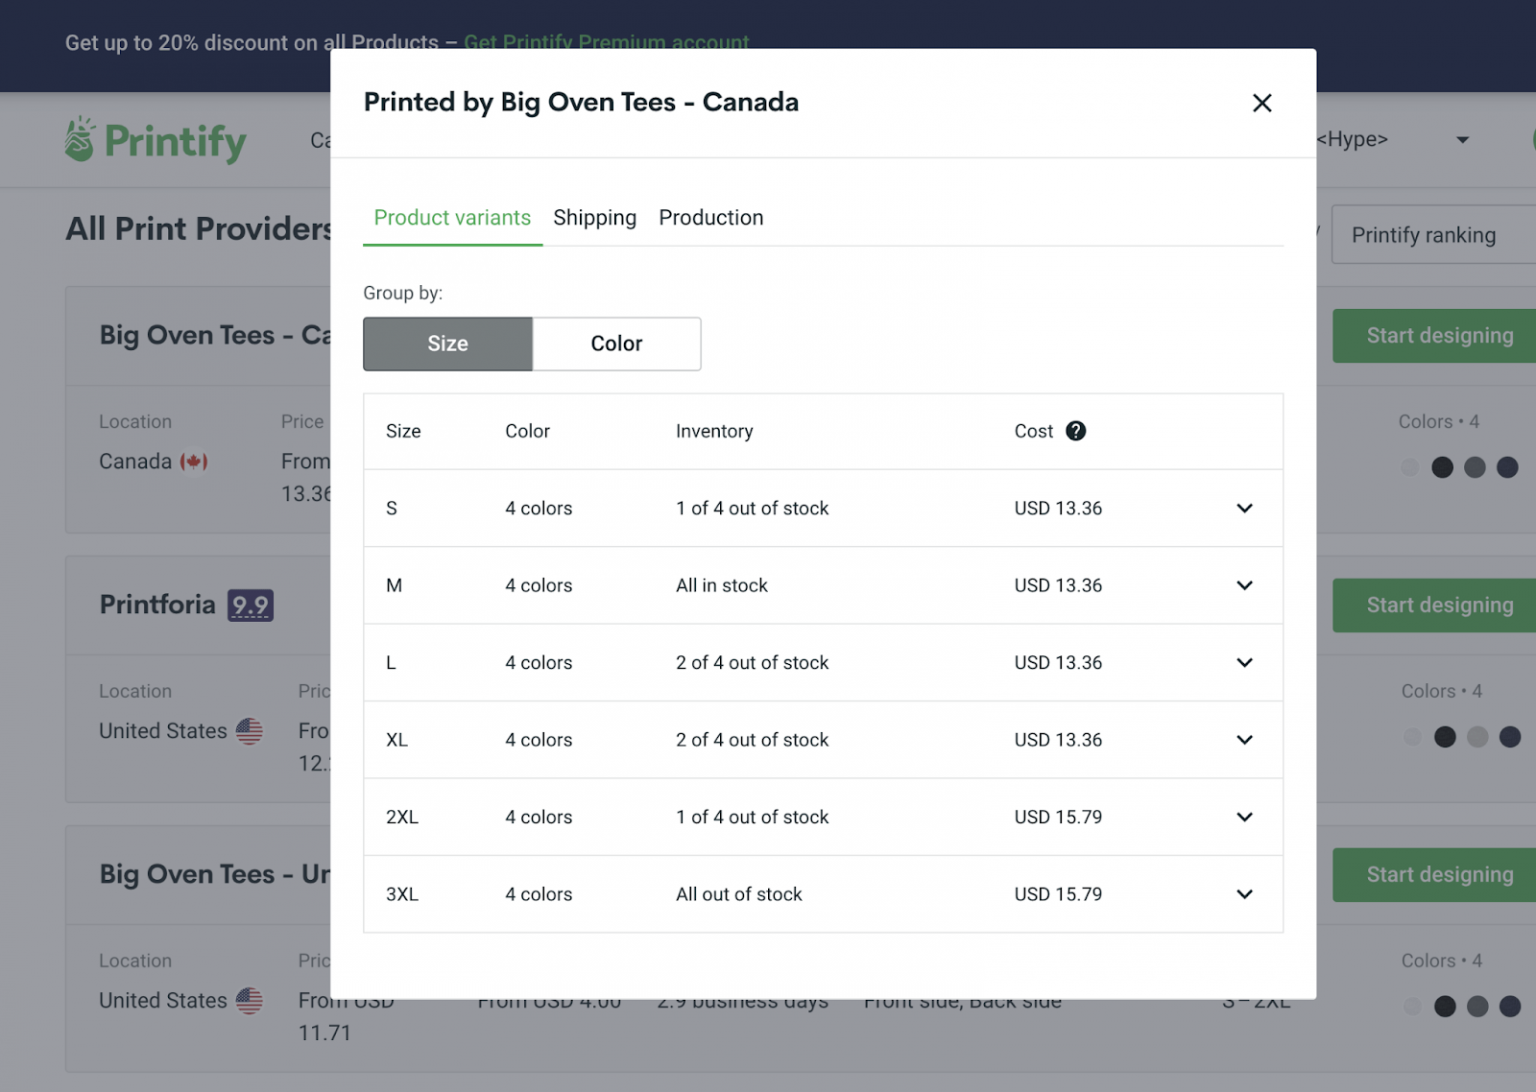Open the Cost help question mark tooltip

(1076, 431)
